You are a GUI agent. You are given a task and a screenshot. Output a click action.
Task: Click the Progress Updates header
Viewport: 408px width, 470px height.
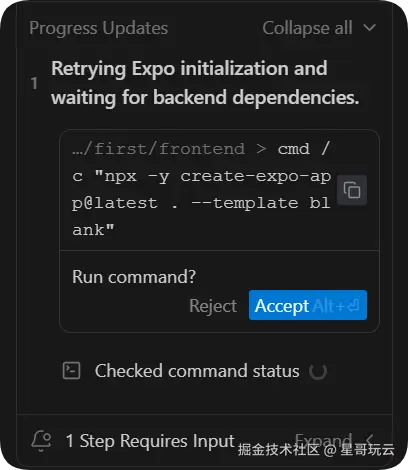[98, 28]
